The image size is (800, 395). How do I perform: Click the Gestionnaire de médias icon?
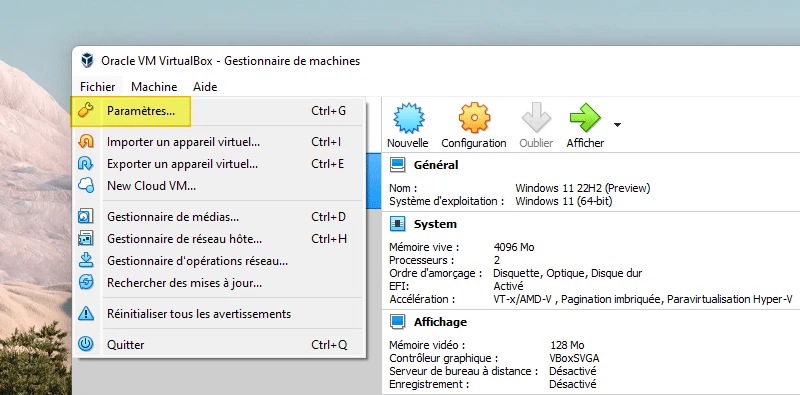tap(86, 216)
